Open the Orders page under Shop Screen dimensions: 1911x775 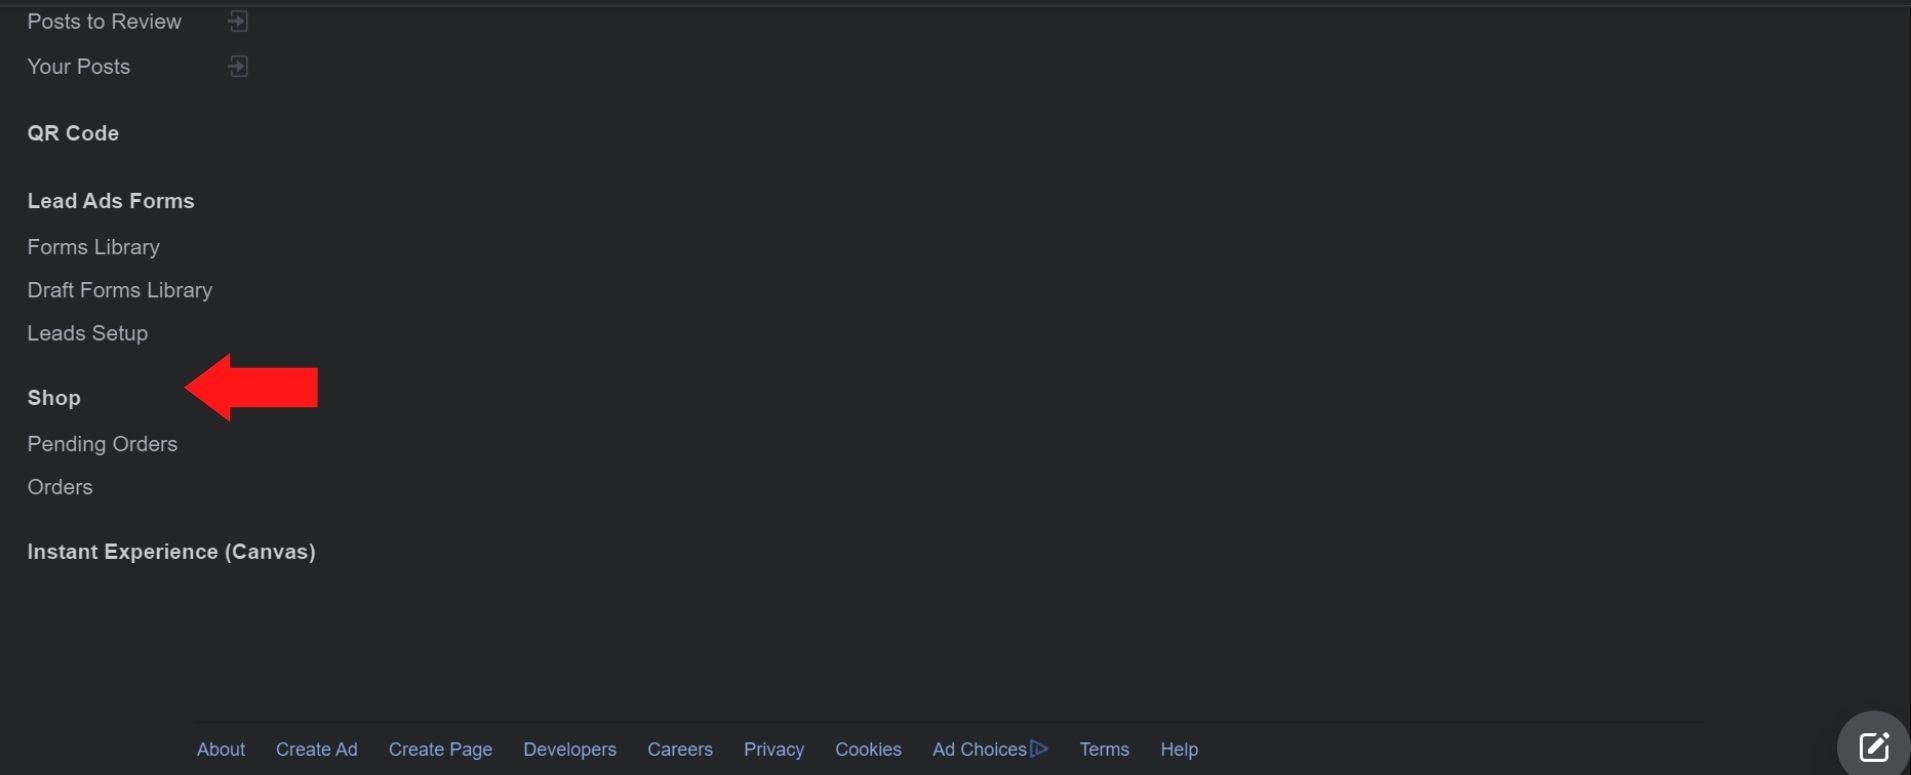coord(60,487)
